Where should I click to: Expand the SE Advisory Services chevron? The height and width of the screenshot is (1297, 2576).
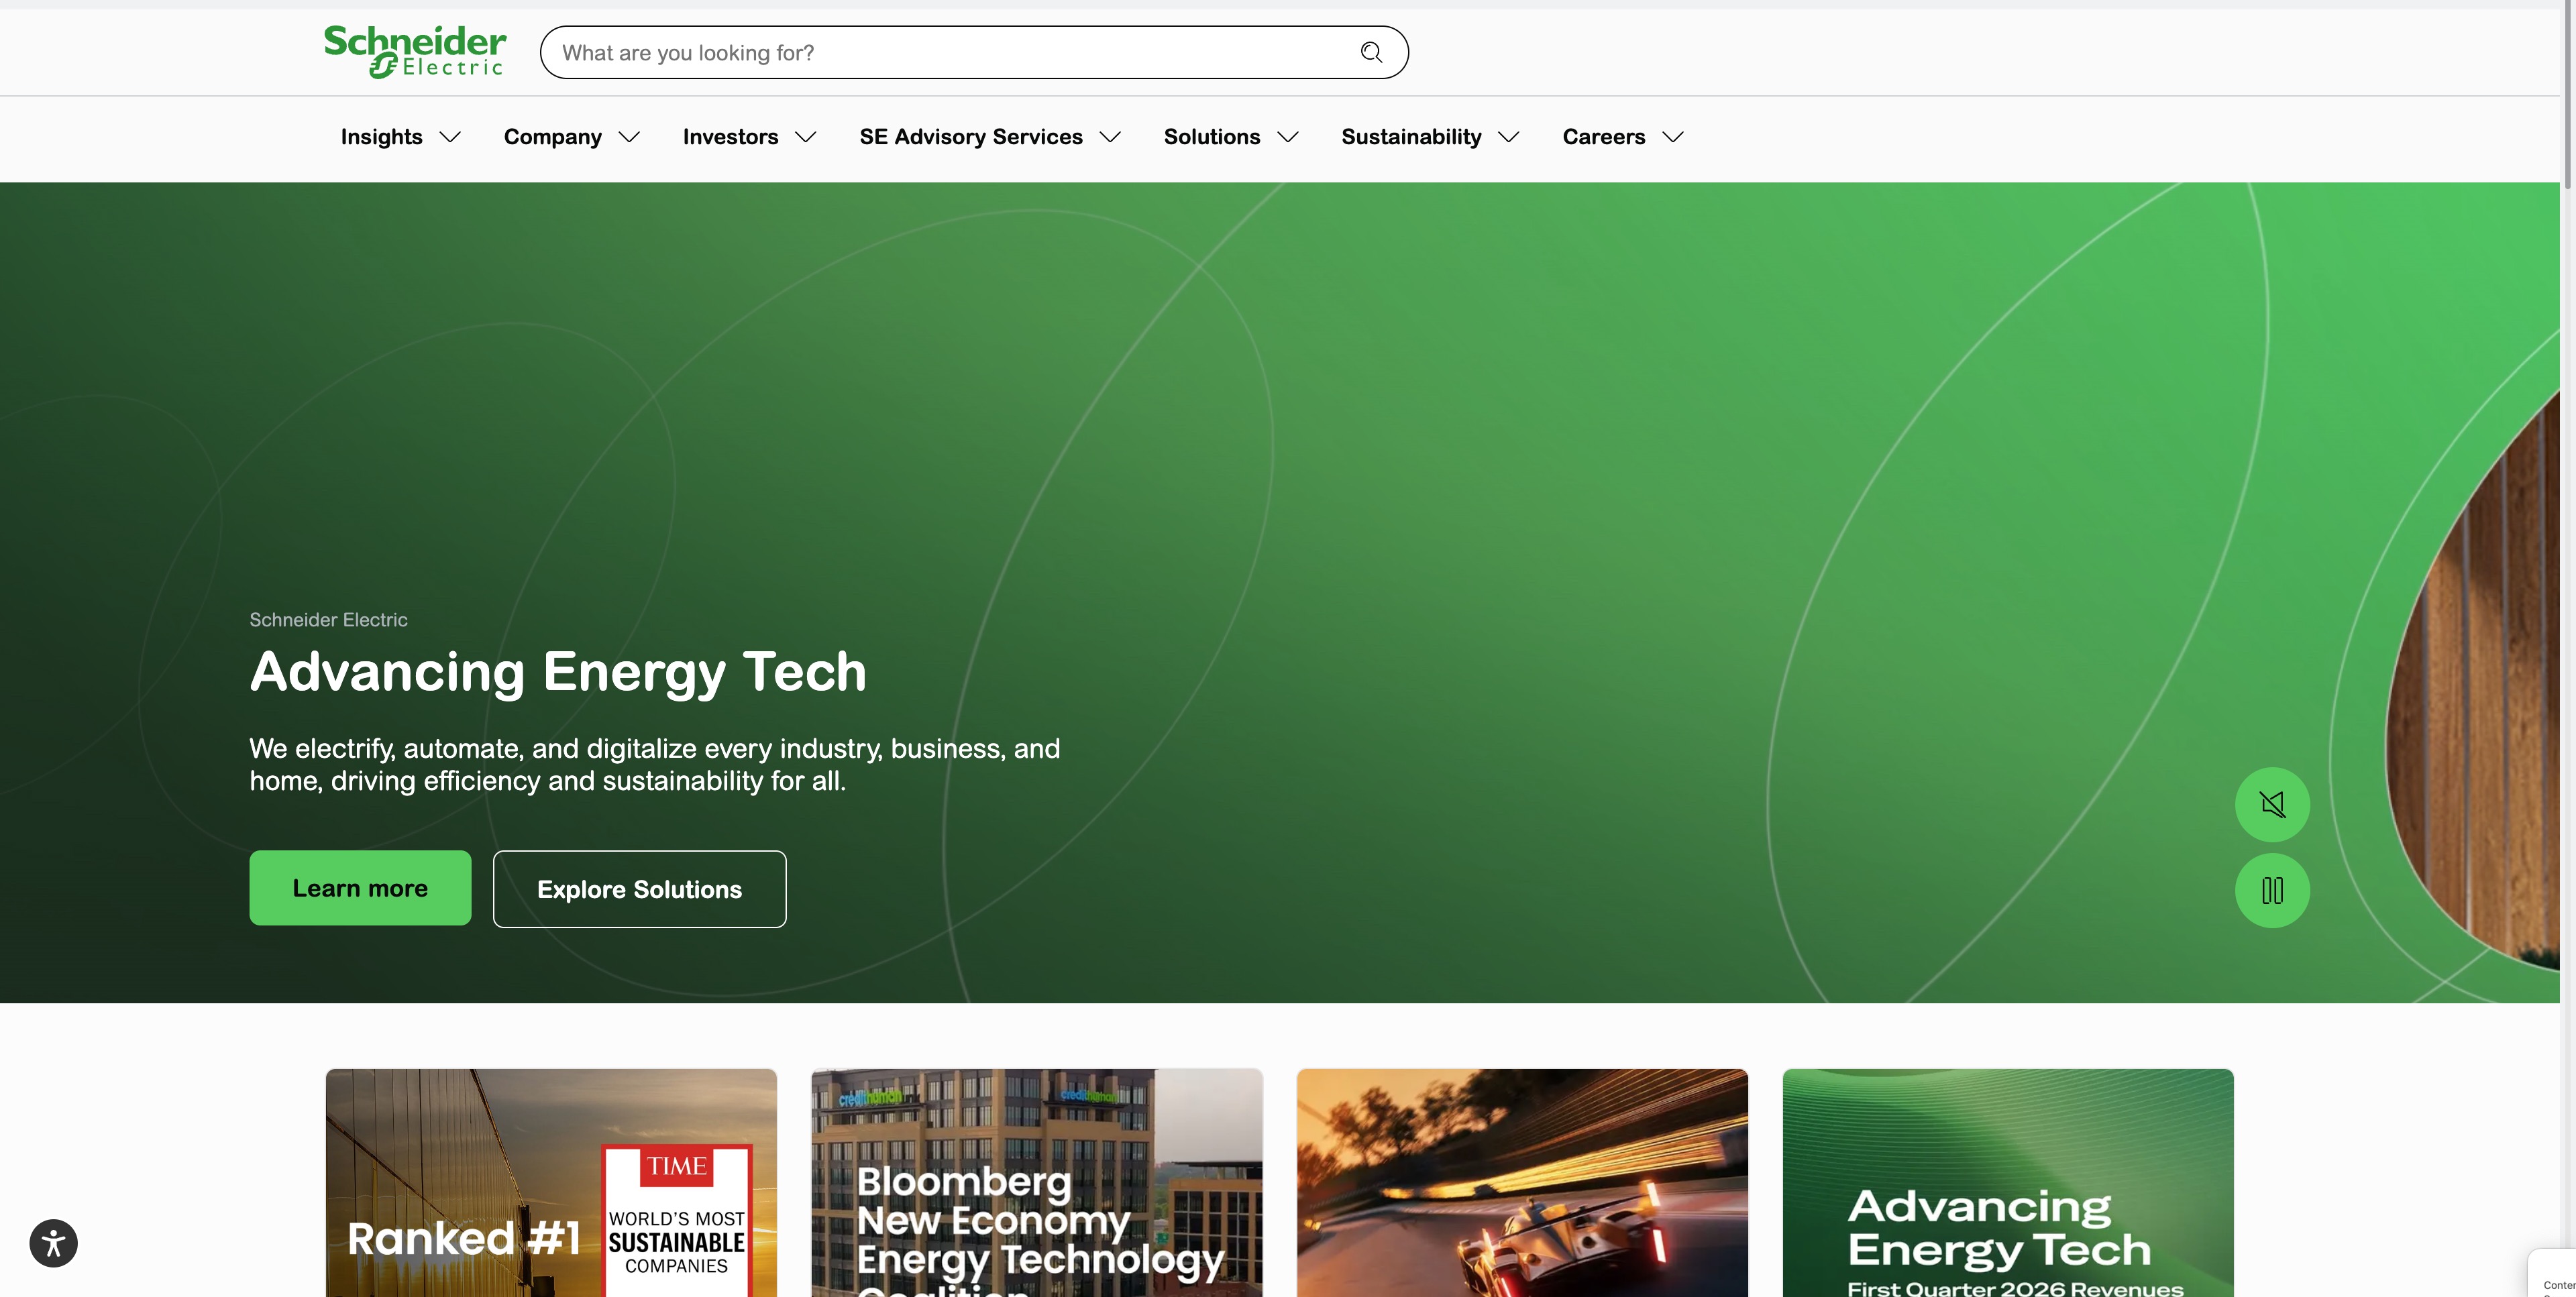click(1111, 137)
